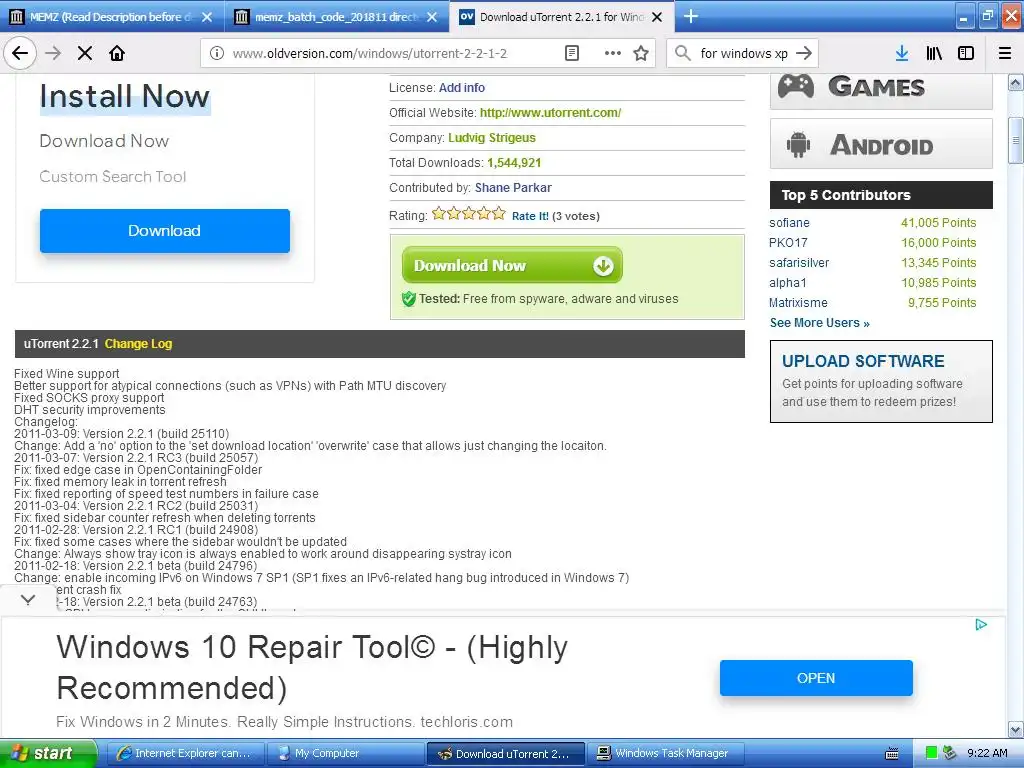Switch to Windows Task Manager taskbar item

click(x=666, y=754)
